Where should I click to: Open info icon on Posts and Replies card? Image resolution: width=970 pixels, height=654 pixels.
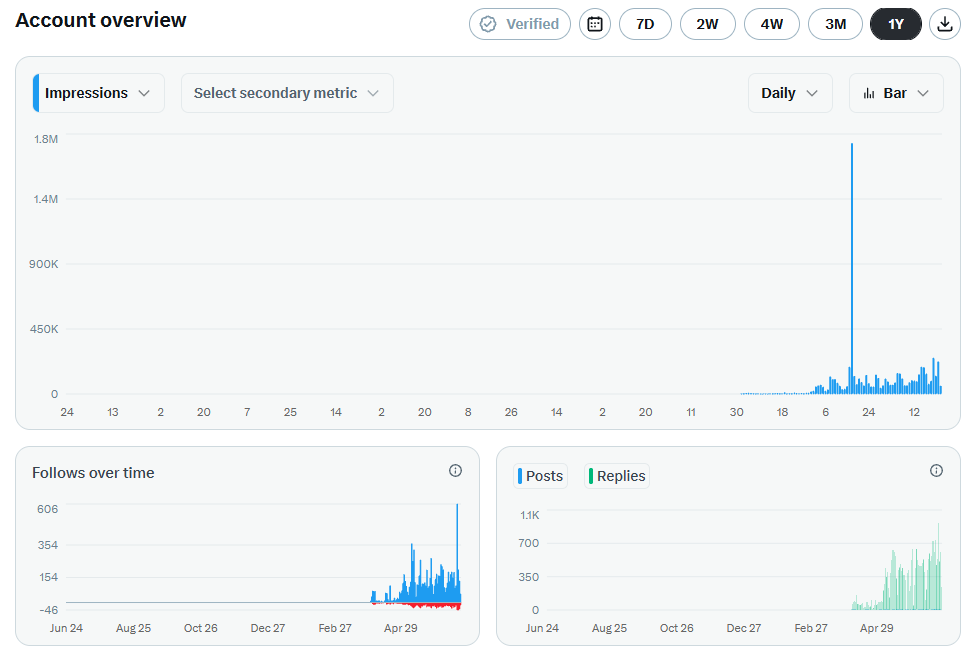point(937,471)
